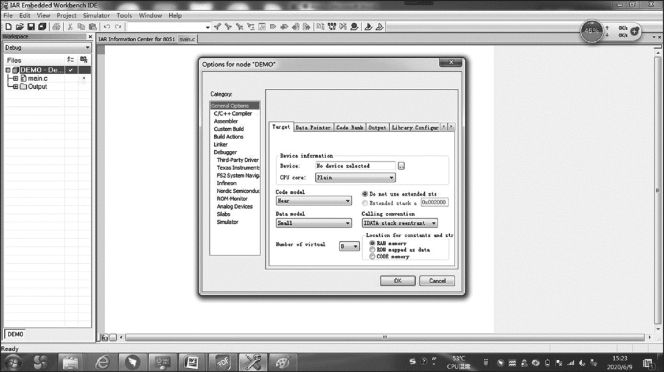Start Download and Debug from toolbar
This screenshot has width=664, height=372.
pyautogui.click(x=368, y=27)
